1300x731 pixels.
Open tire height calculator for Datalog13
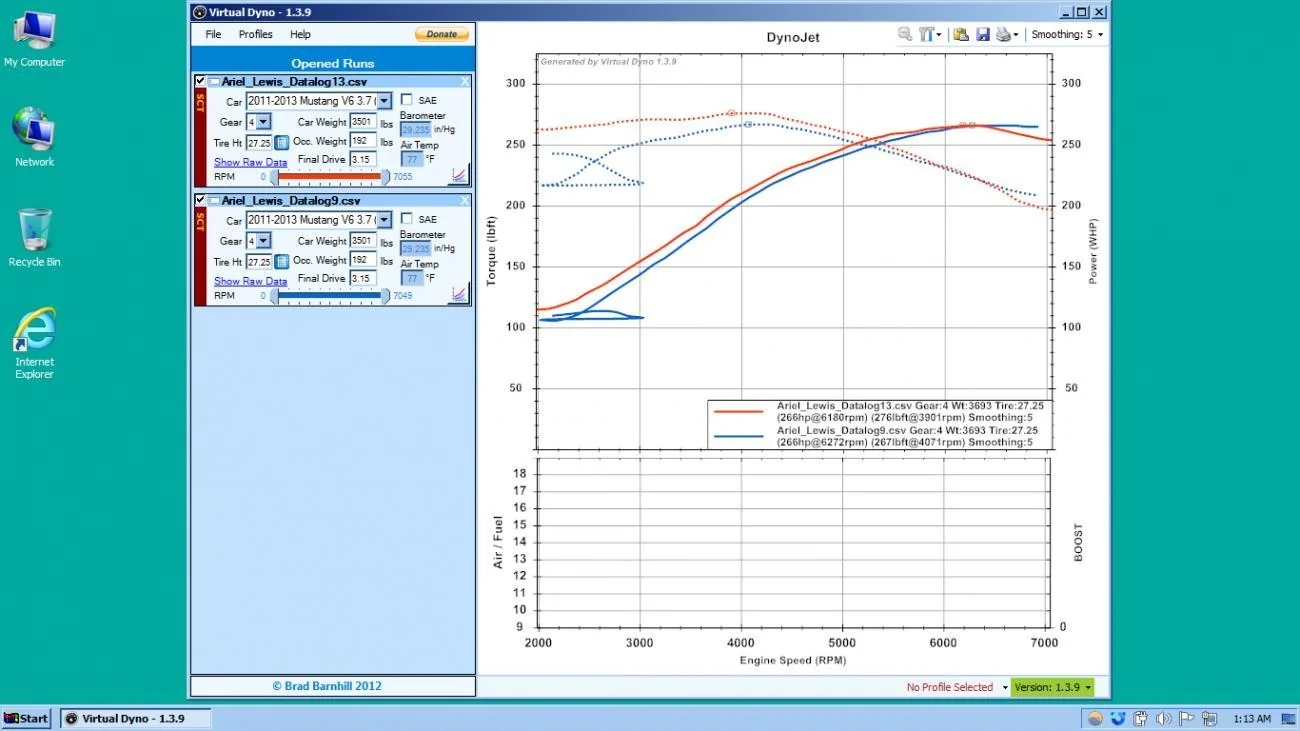coord(282,143)
